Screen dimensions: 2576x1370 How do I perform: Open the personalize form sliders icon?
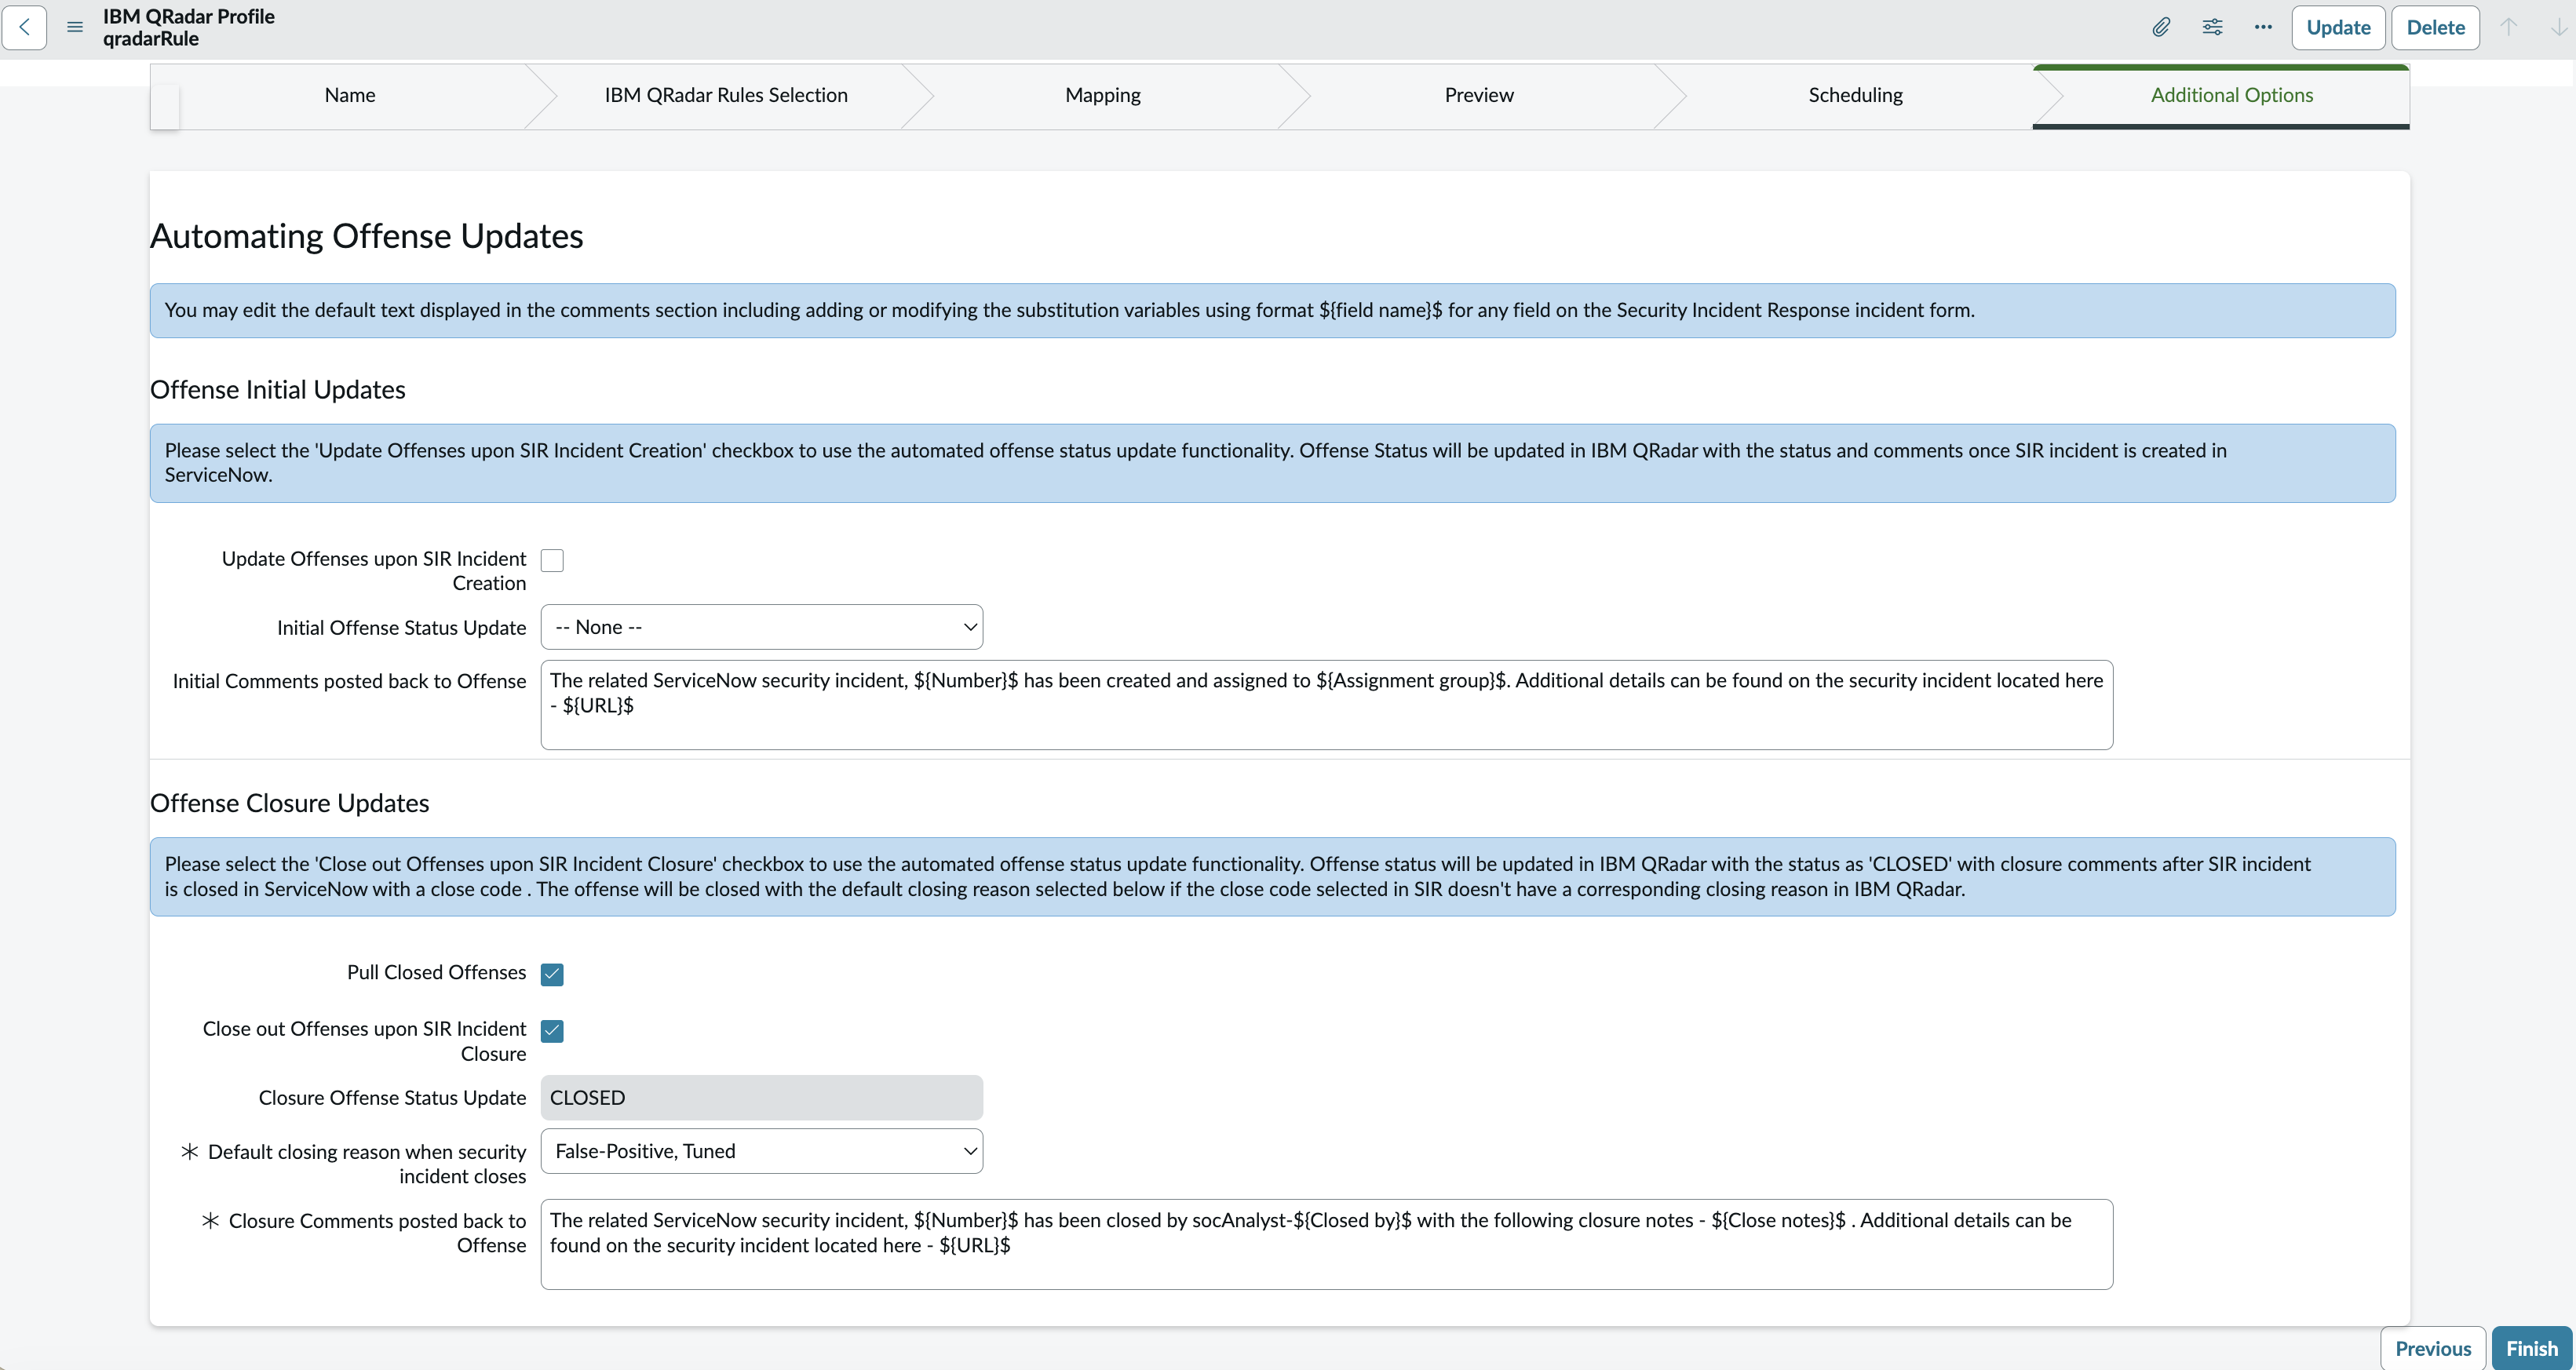coord(2212,27)
